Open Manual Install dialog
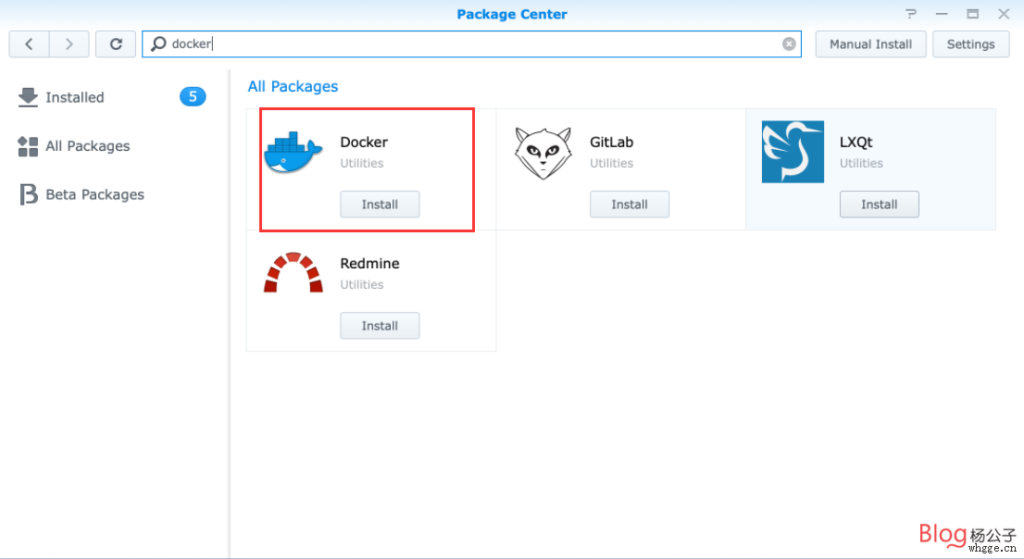The height and width of the screenshot is (559, 1024). (871, 44)
